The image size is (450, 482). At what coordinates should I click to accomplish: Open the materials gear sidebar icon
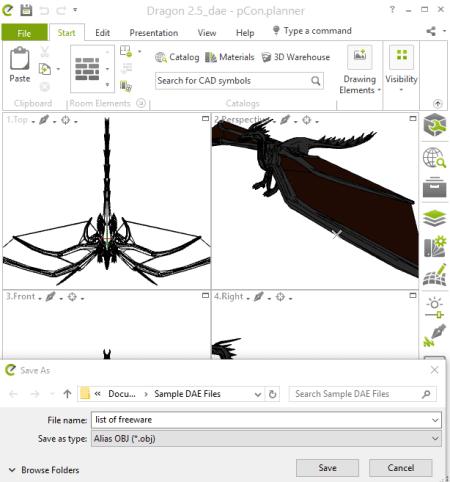(x=434, y=246)
